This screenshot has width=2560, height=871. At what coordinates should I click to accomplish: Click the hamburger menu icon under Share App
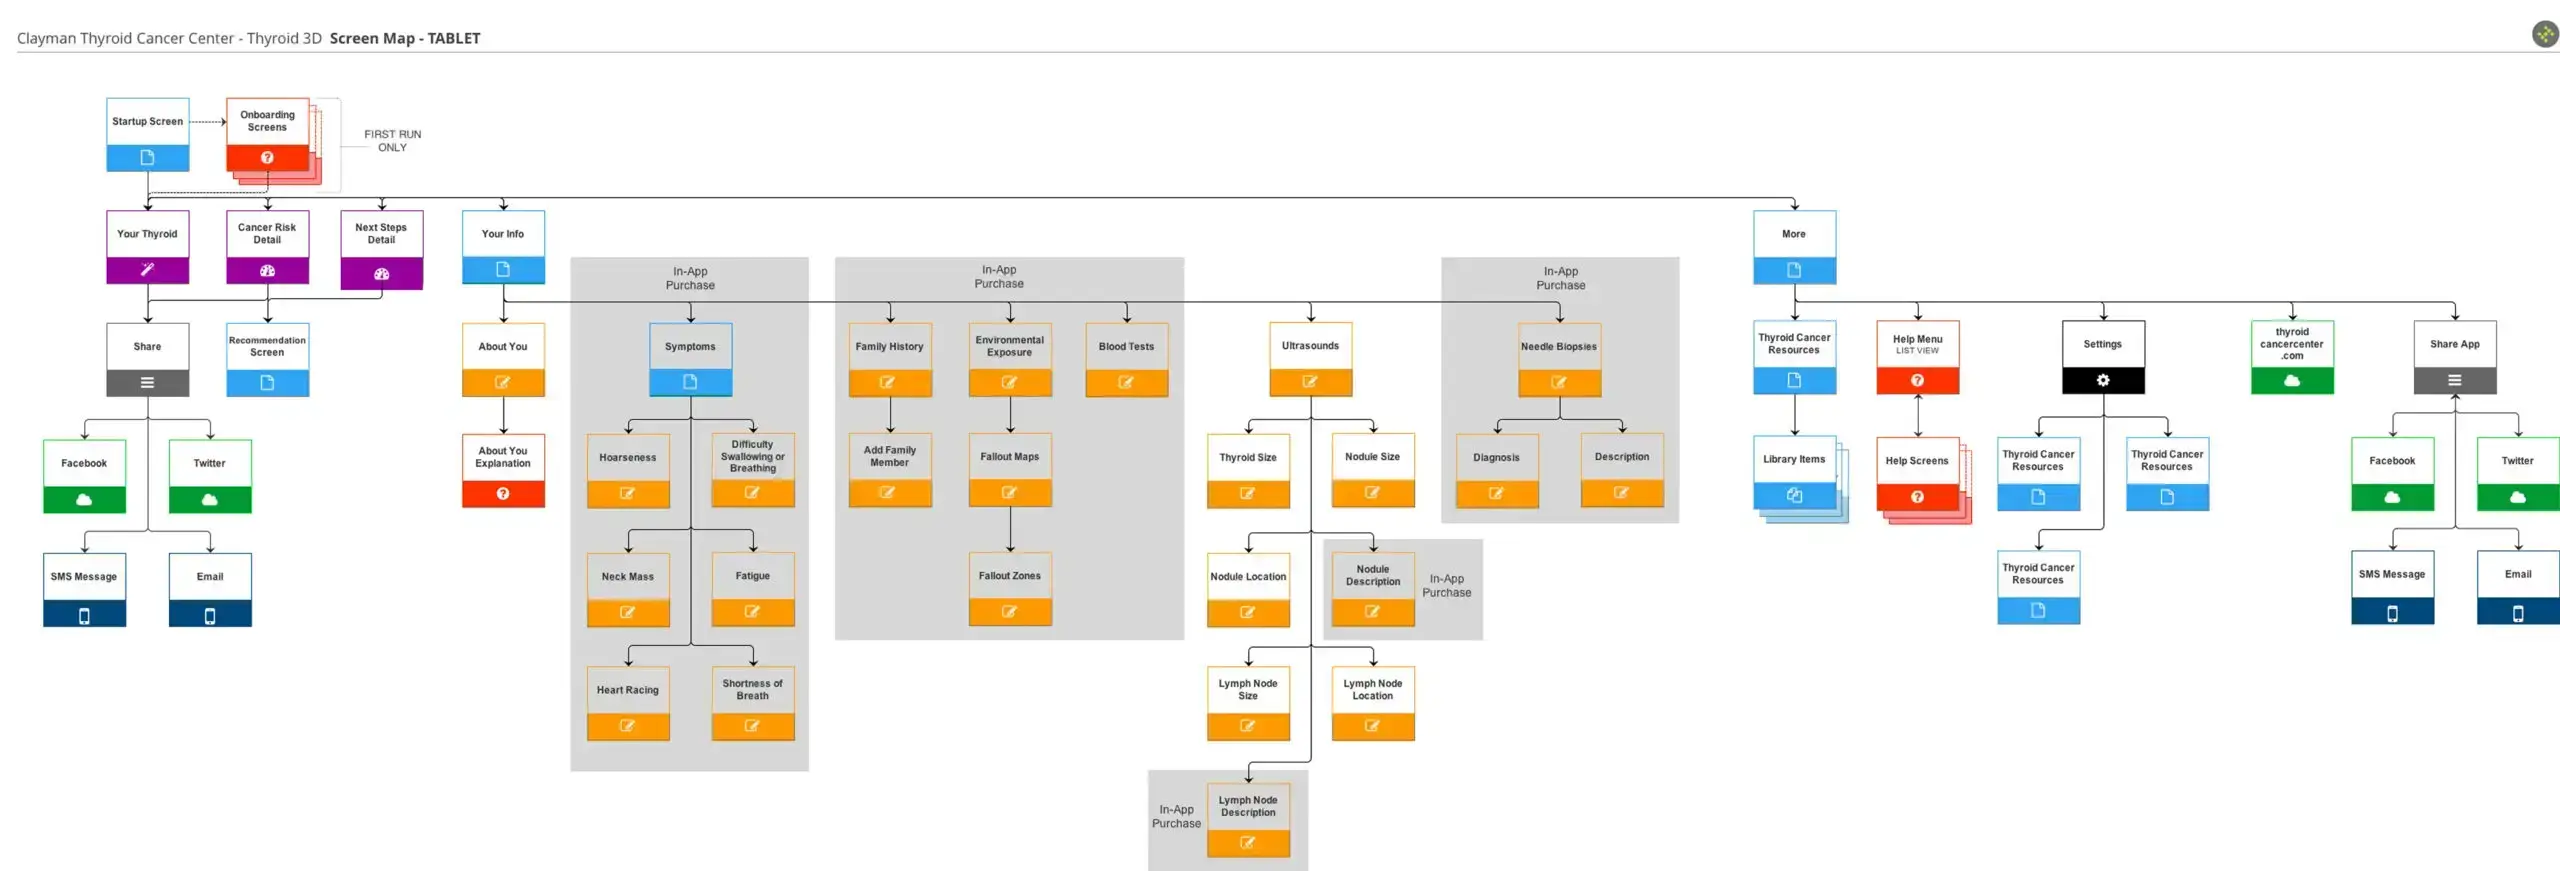pos(2454,380)
